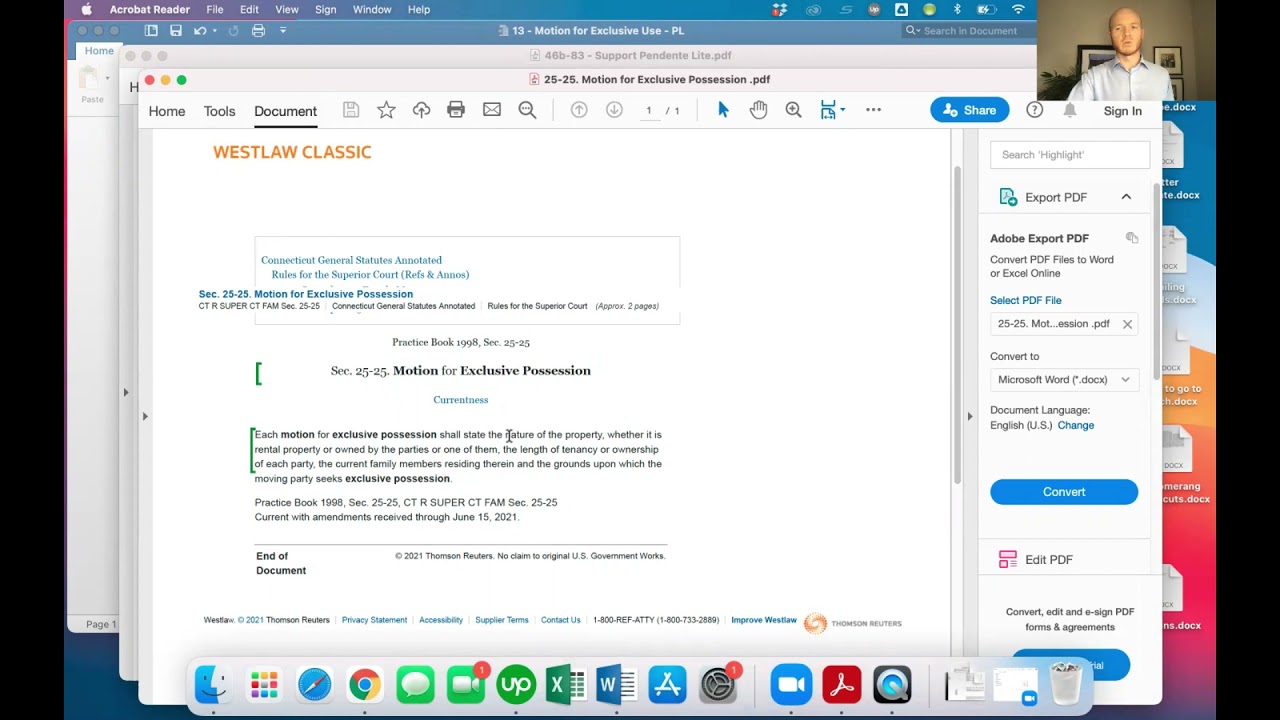This screenshot has width=1280, height=720.
Task: Click the Word window Search in Document field
Action: click(968, 31)
